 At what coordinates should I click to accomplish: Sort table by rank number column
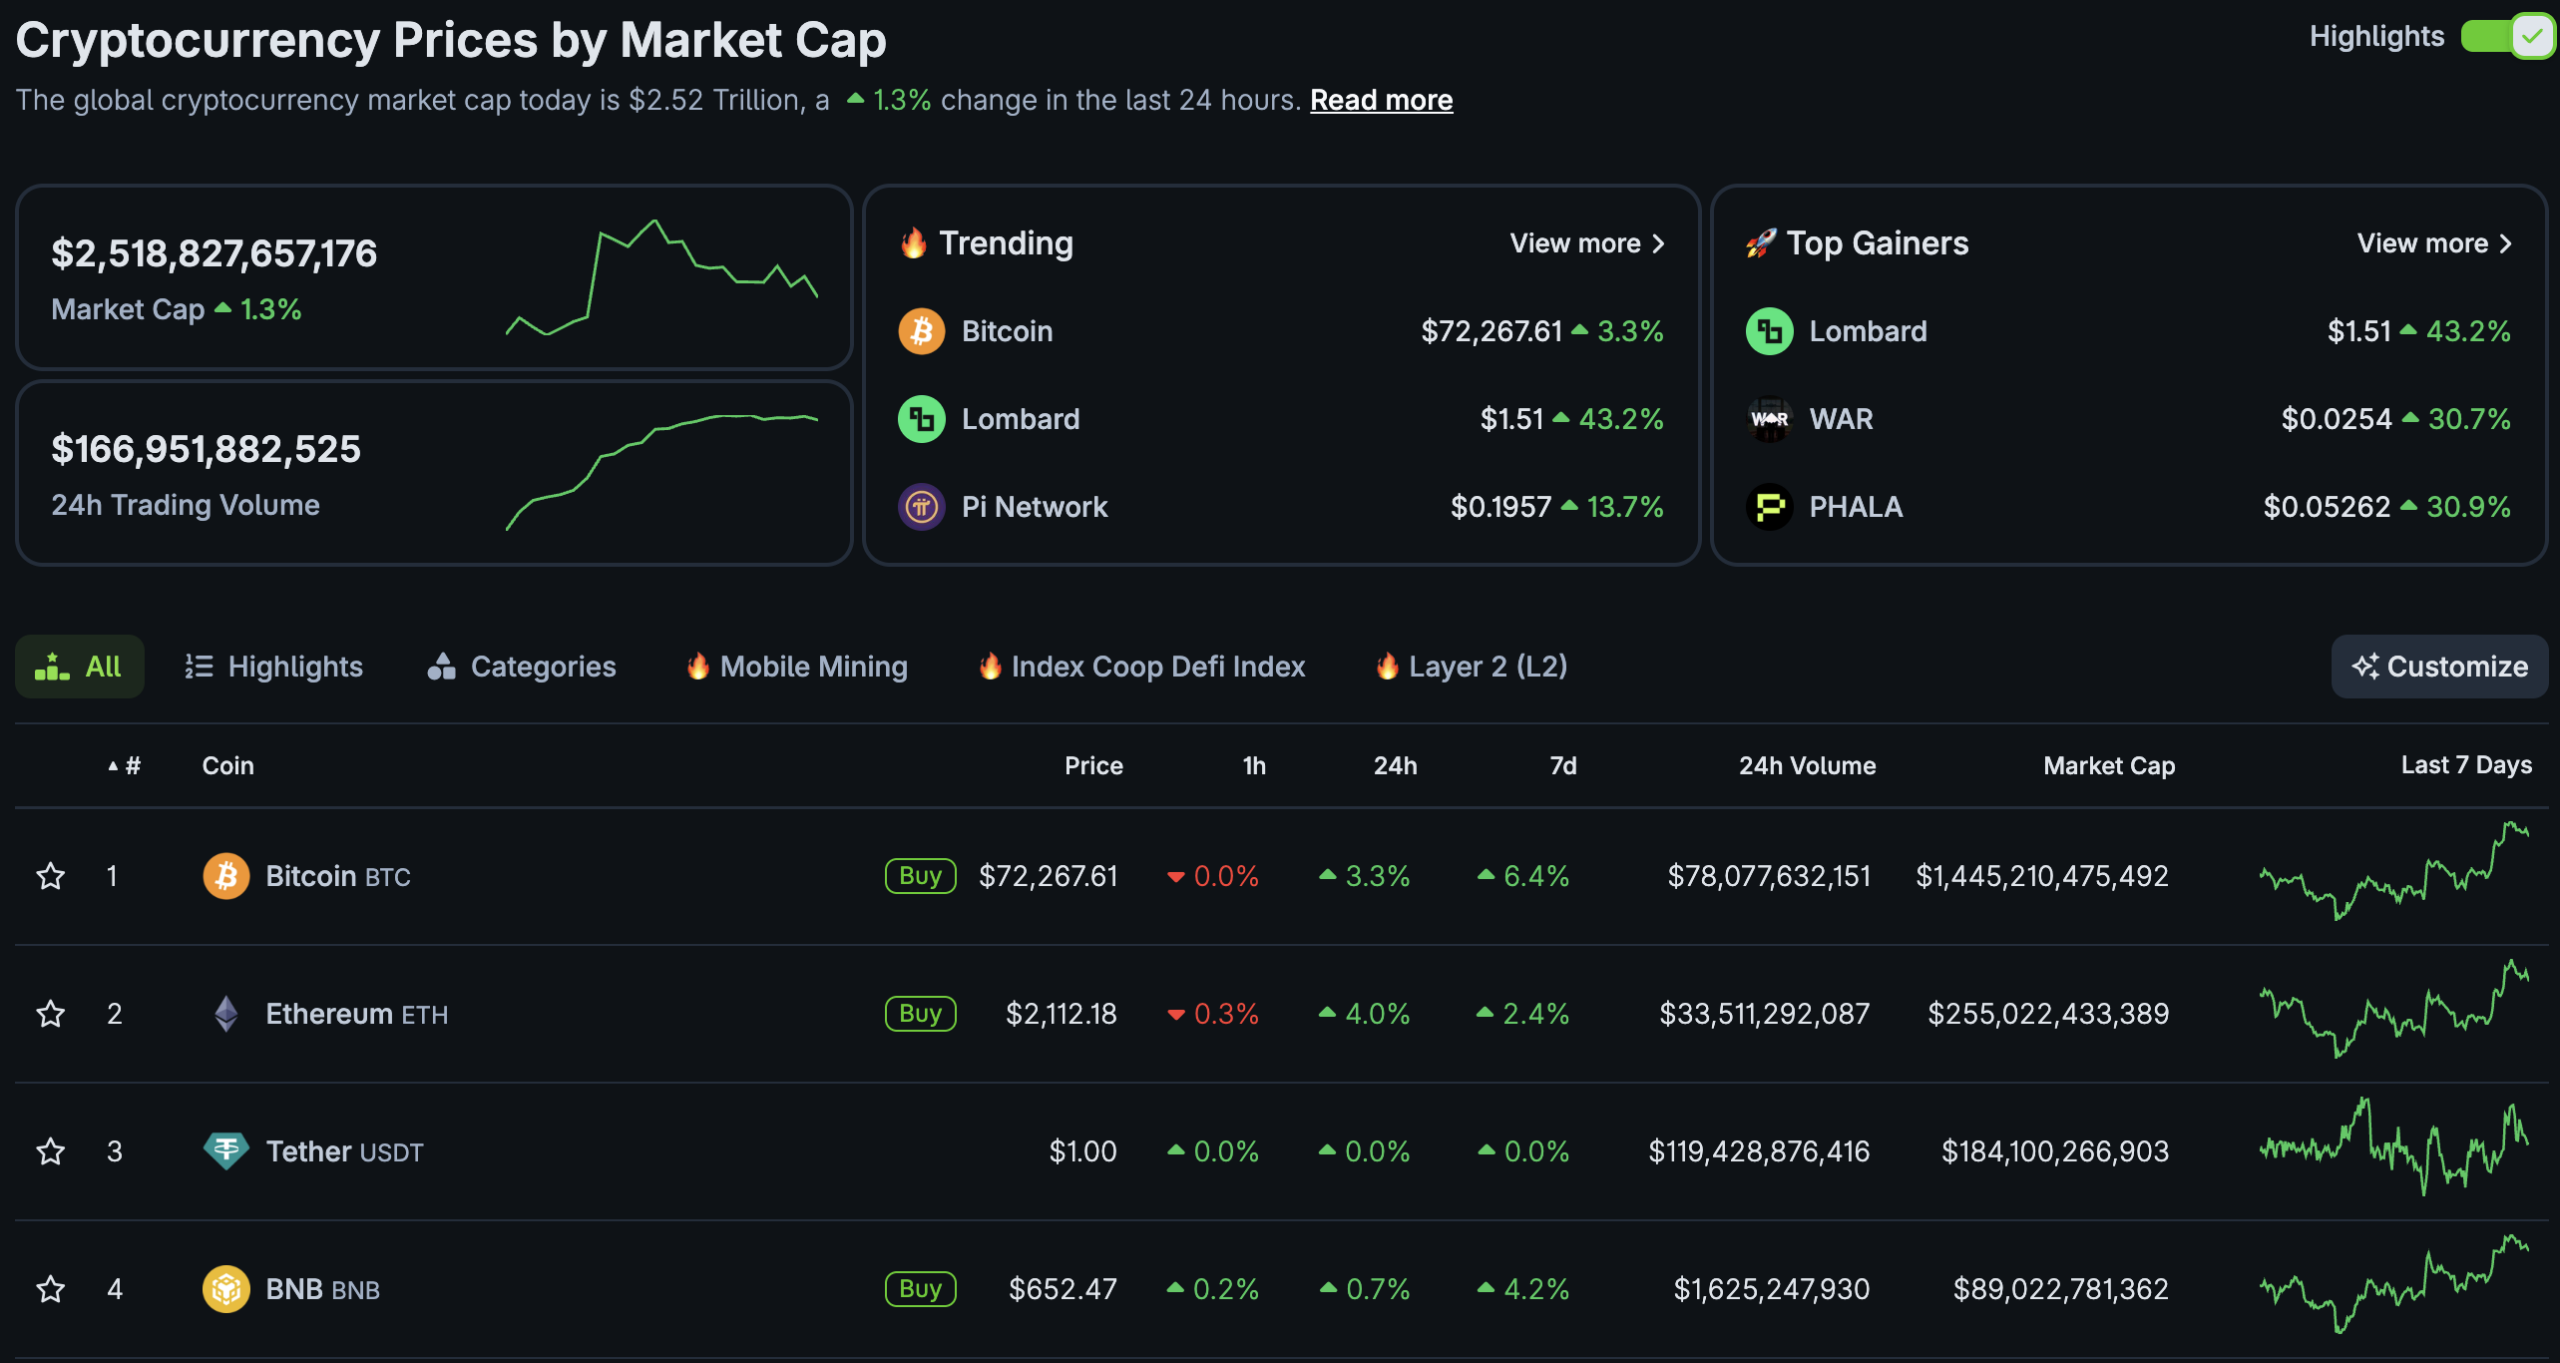(x=125, y=766)
